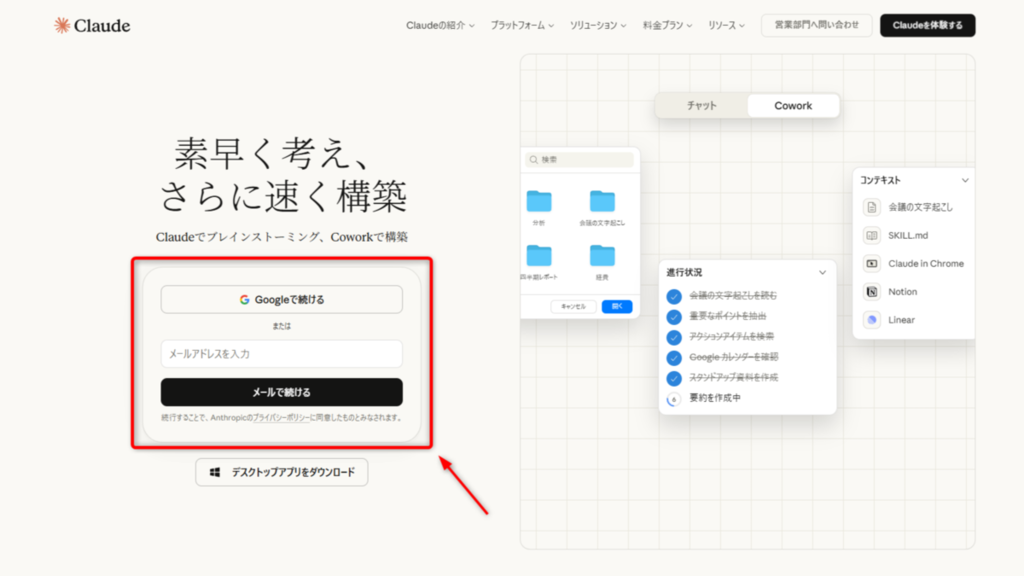1024x576 pixels.
Task: Click the Claude logo in the header
Action: click(92, 25)
